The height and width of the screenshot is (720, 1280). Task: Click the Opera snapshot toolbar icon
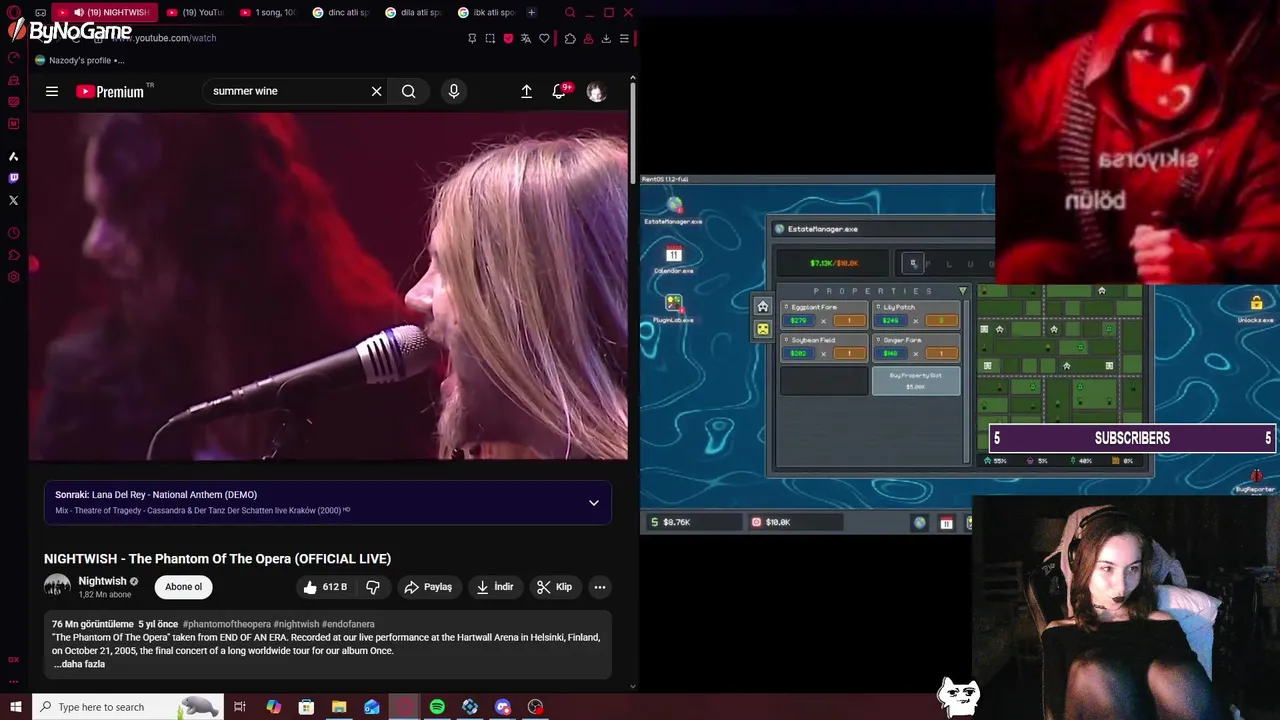[490, 38]
